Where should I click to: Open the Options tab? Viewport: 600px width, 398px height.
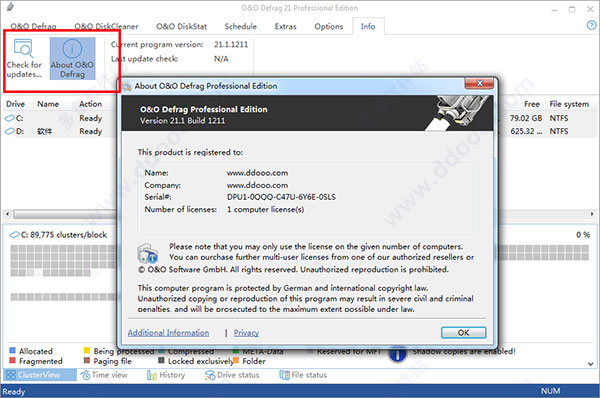(x=328, y=26)
